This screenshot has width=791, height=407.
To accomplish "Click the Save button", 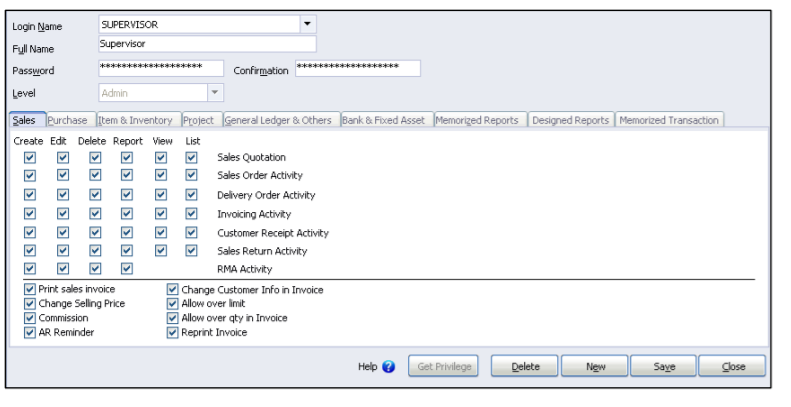I will (664, 366).
